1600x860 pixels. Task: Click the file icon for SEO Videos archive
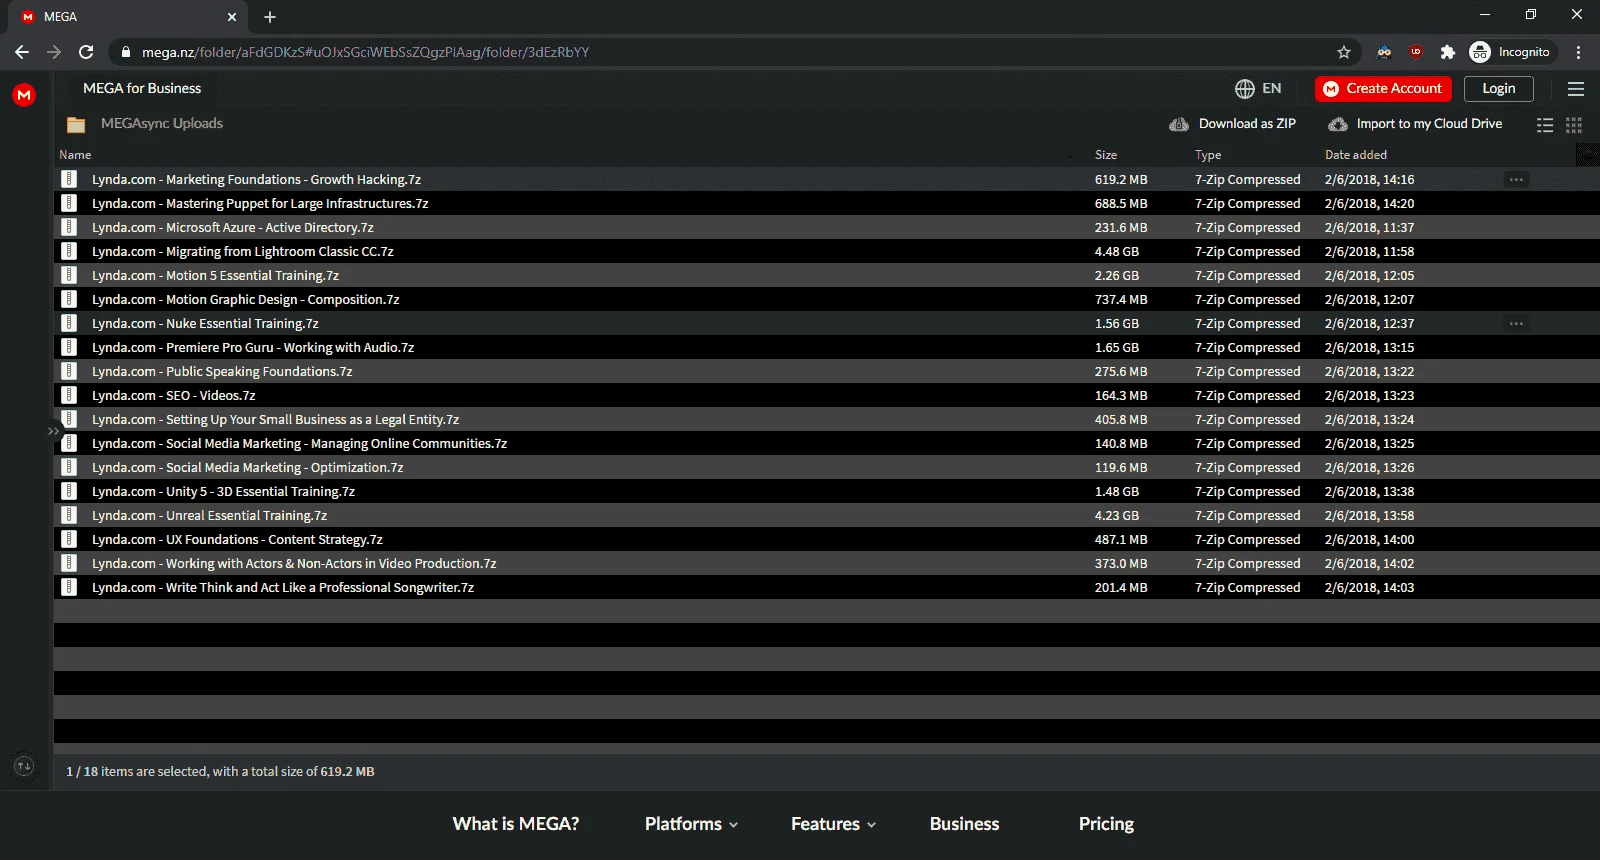(x=69, y=395)
